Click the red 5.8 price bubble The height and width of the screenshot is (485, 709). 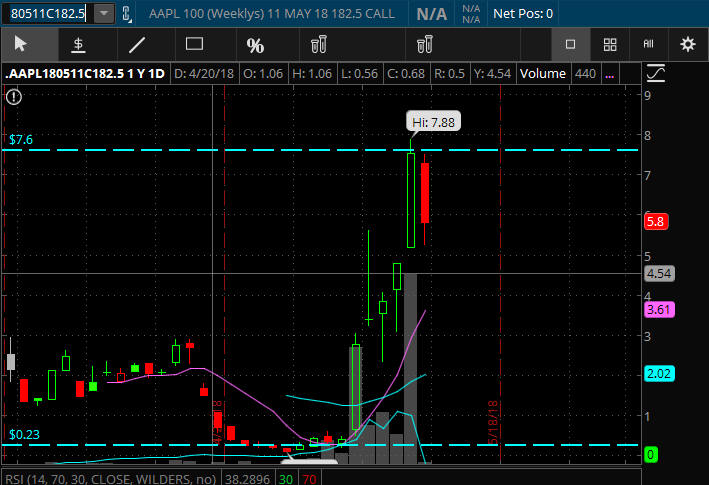[656, 221]
